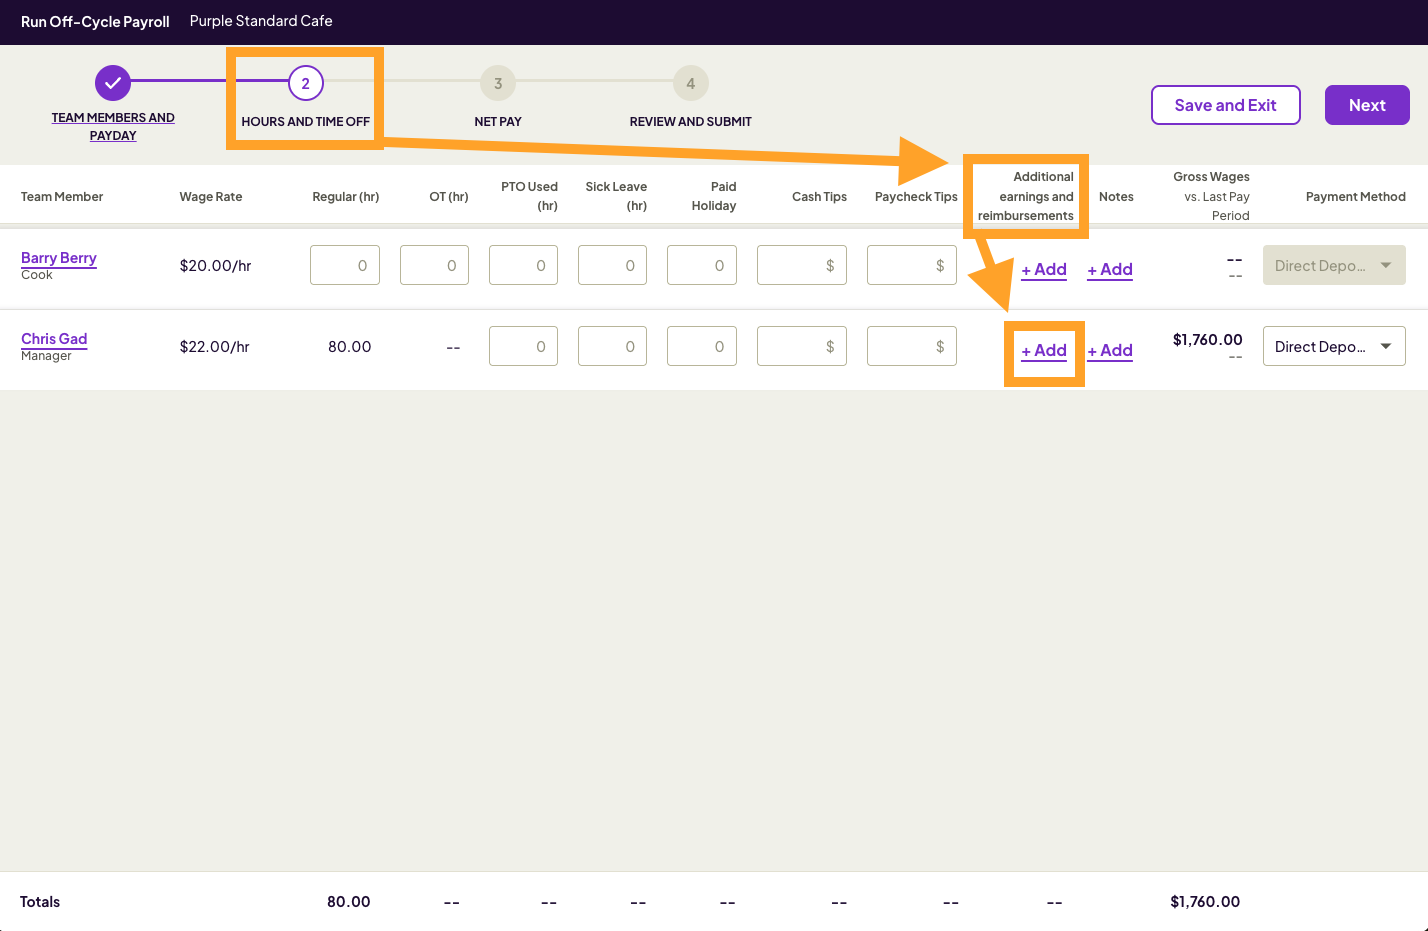Click the completed step 1 checkmark circle

tap(113, 84)
